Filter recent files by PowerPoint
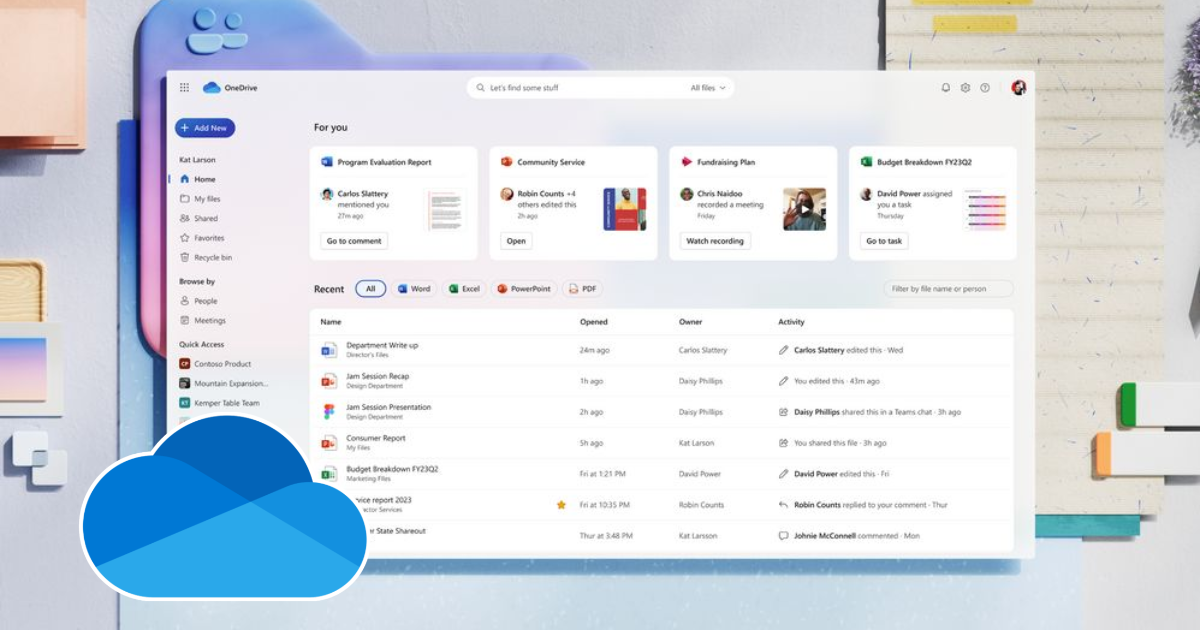The height and width of the screenshot is (630, 1200). [x=524, y=289]
